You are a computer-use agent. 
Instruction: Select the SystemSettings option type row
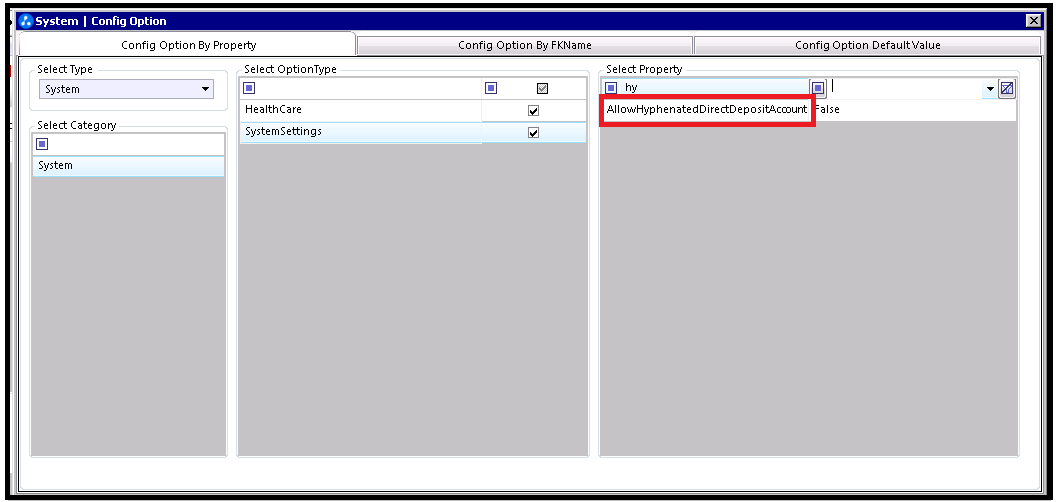(x=413, y=132)
